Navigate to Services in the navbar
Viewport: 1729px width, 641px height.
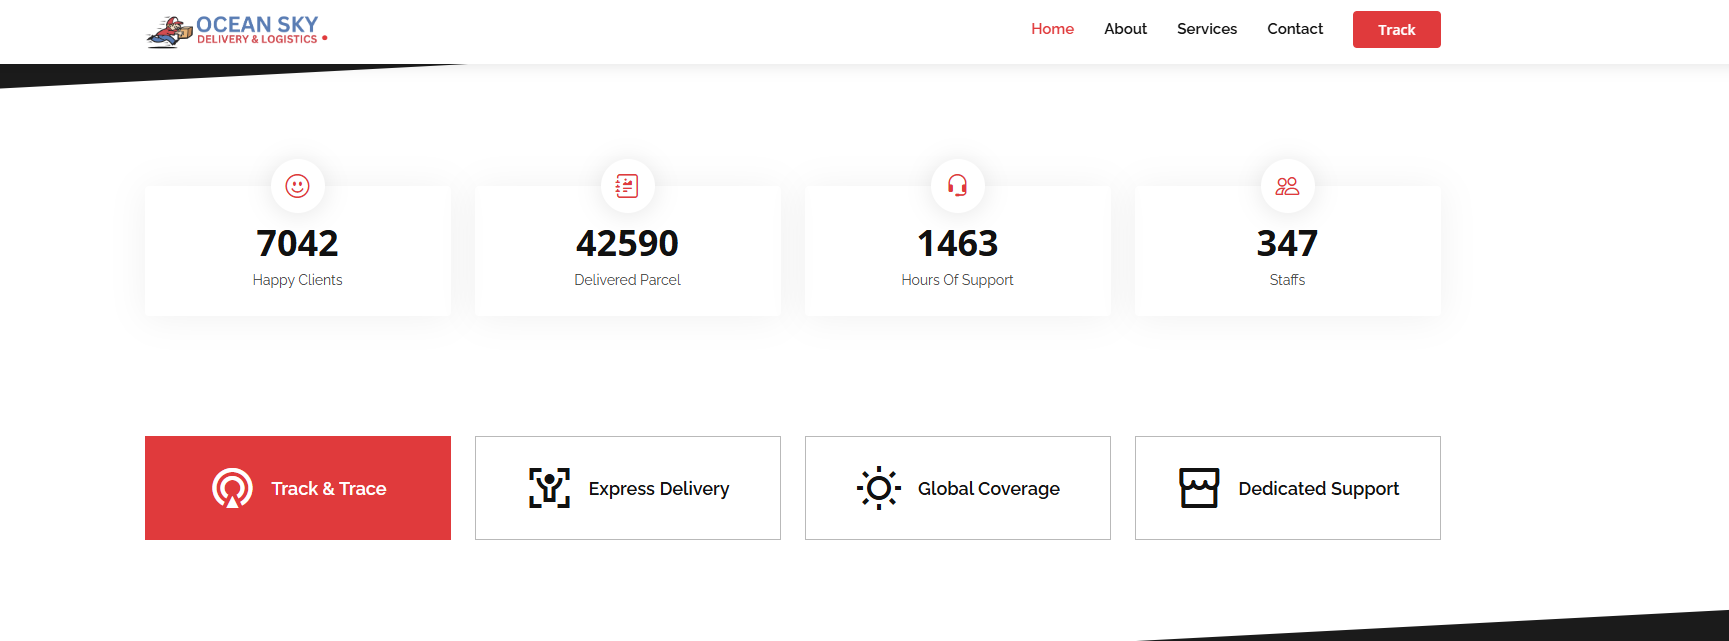coord(1206,29)
